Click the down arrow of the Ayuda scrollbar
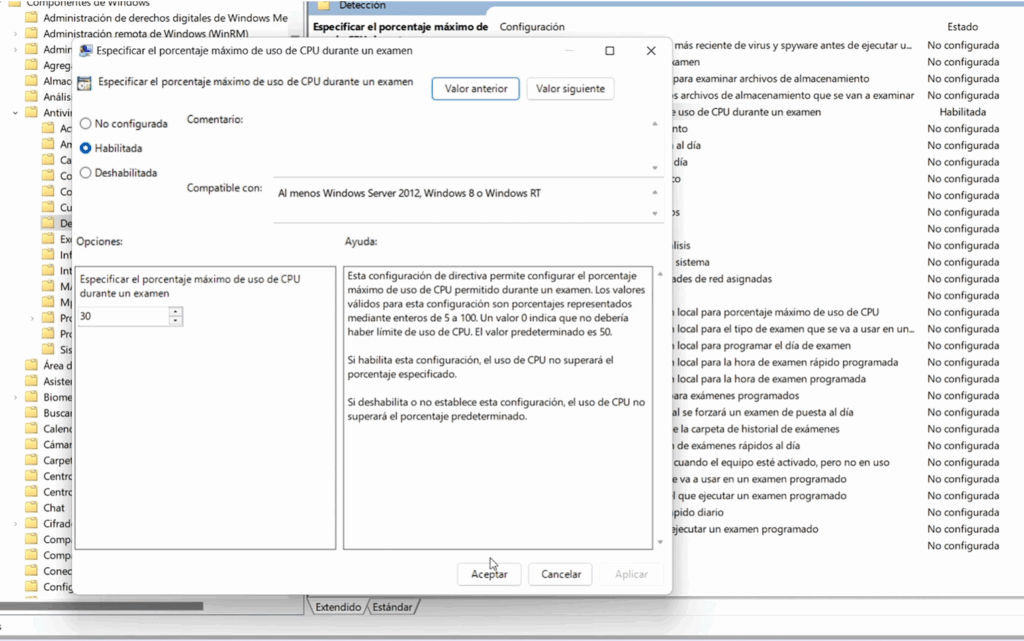This screenshot has width=1024, height=641. click(x=660, y=542)
